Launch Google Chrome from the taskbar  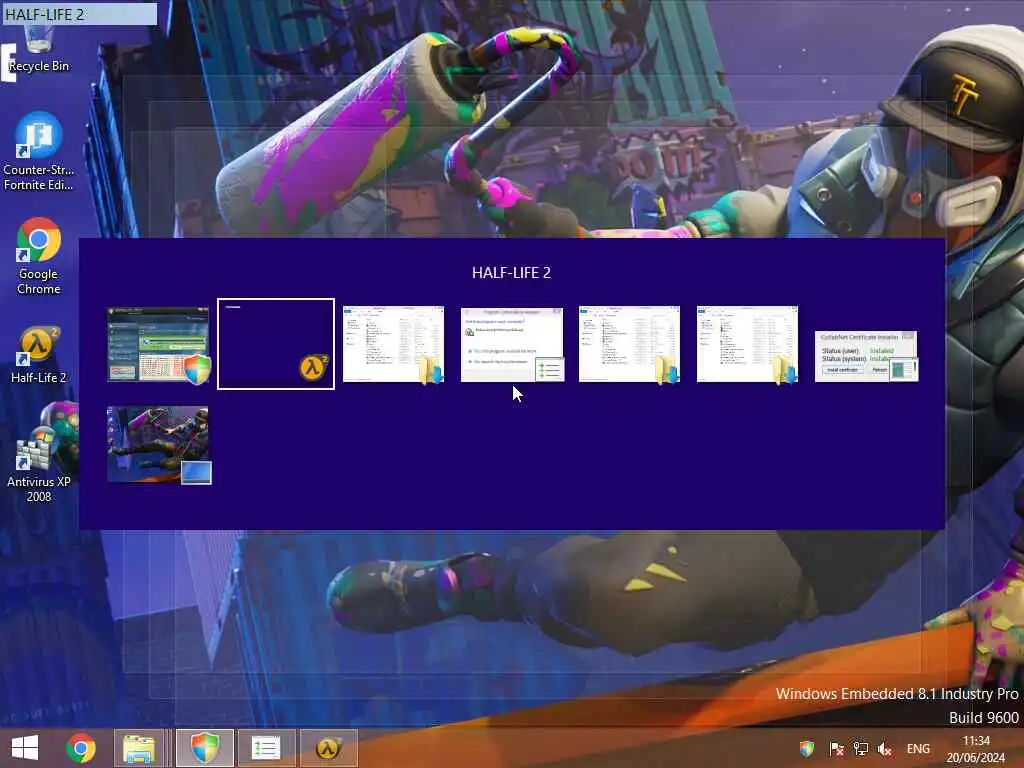81,748
